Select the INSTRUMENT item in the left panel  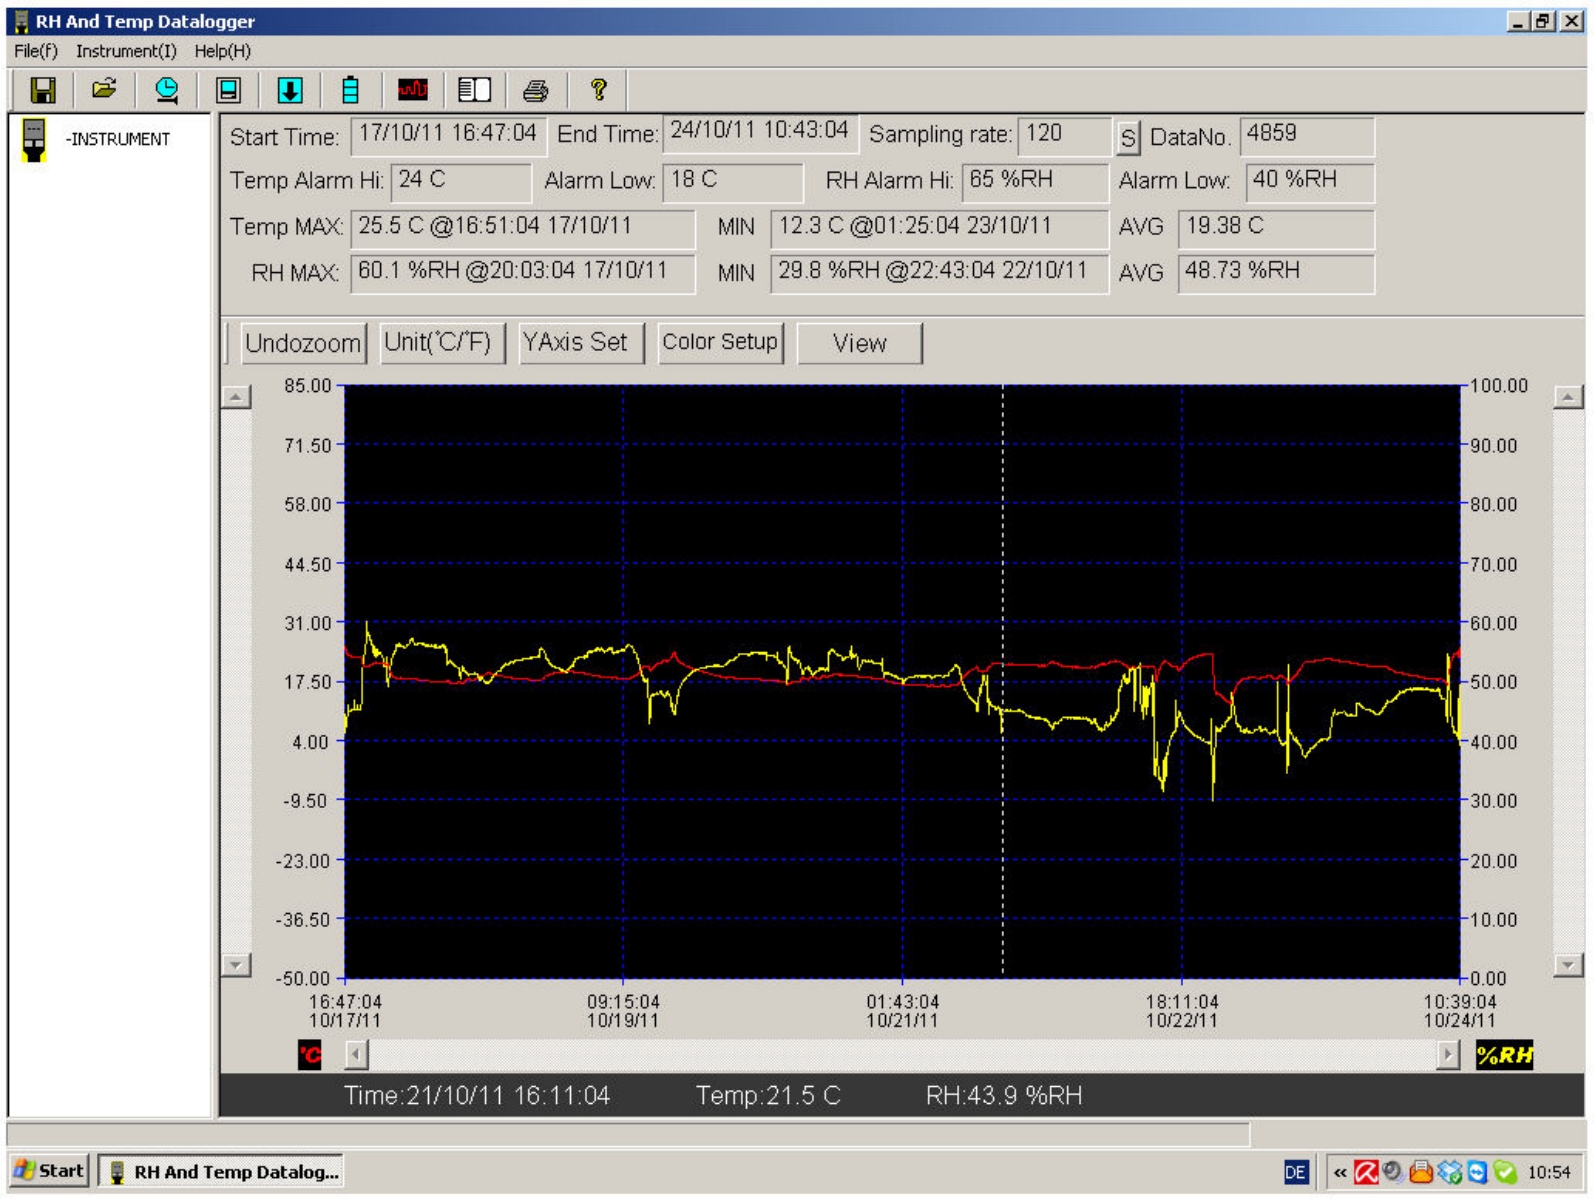[x=117, y=139]
